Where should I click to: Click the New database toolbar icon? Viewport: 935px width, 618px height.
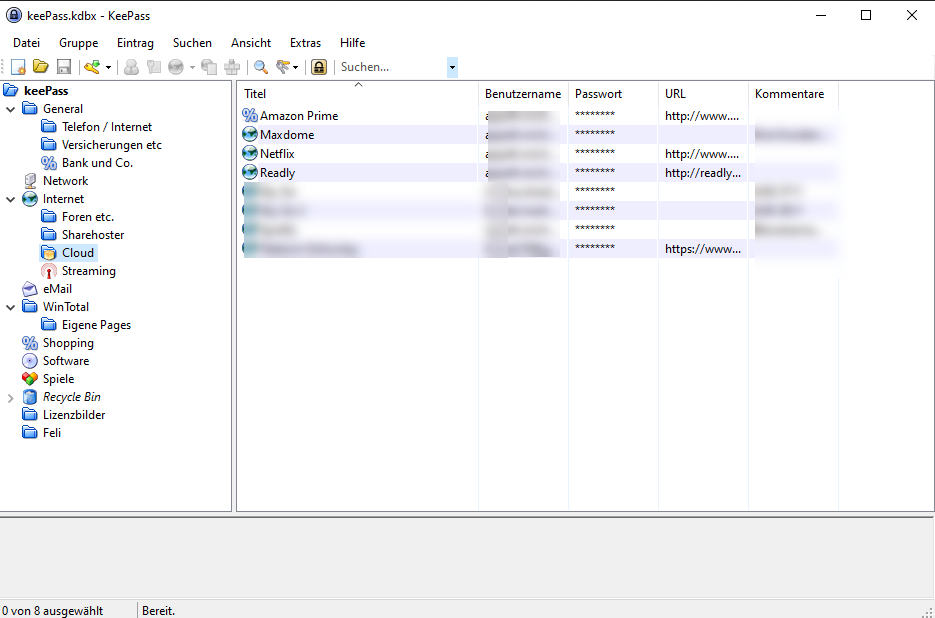pos(18,67)
